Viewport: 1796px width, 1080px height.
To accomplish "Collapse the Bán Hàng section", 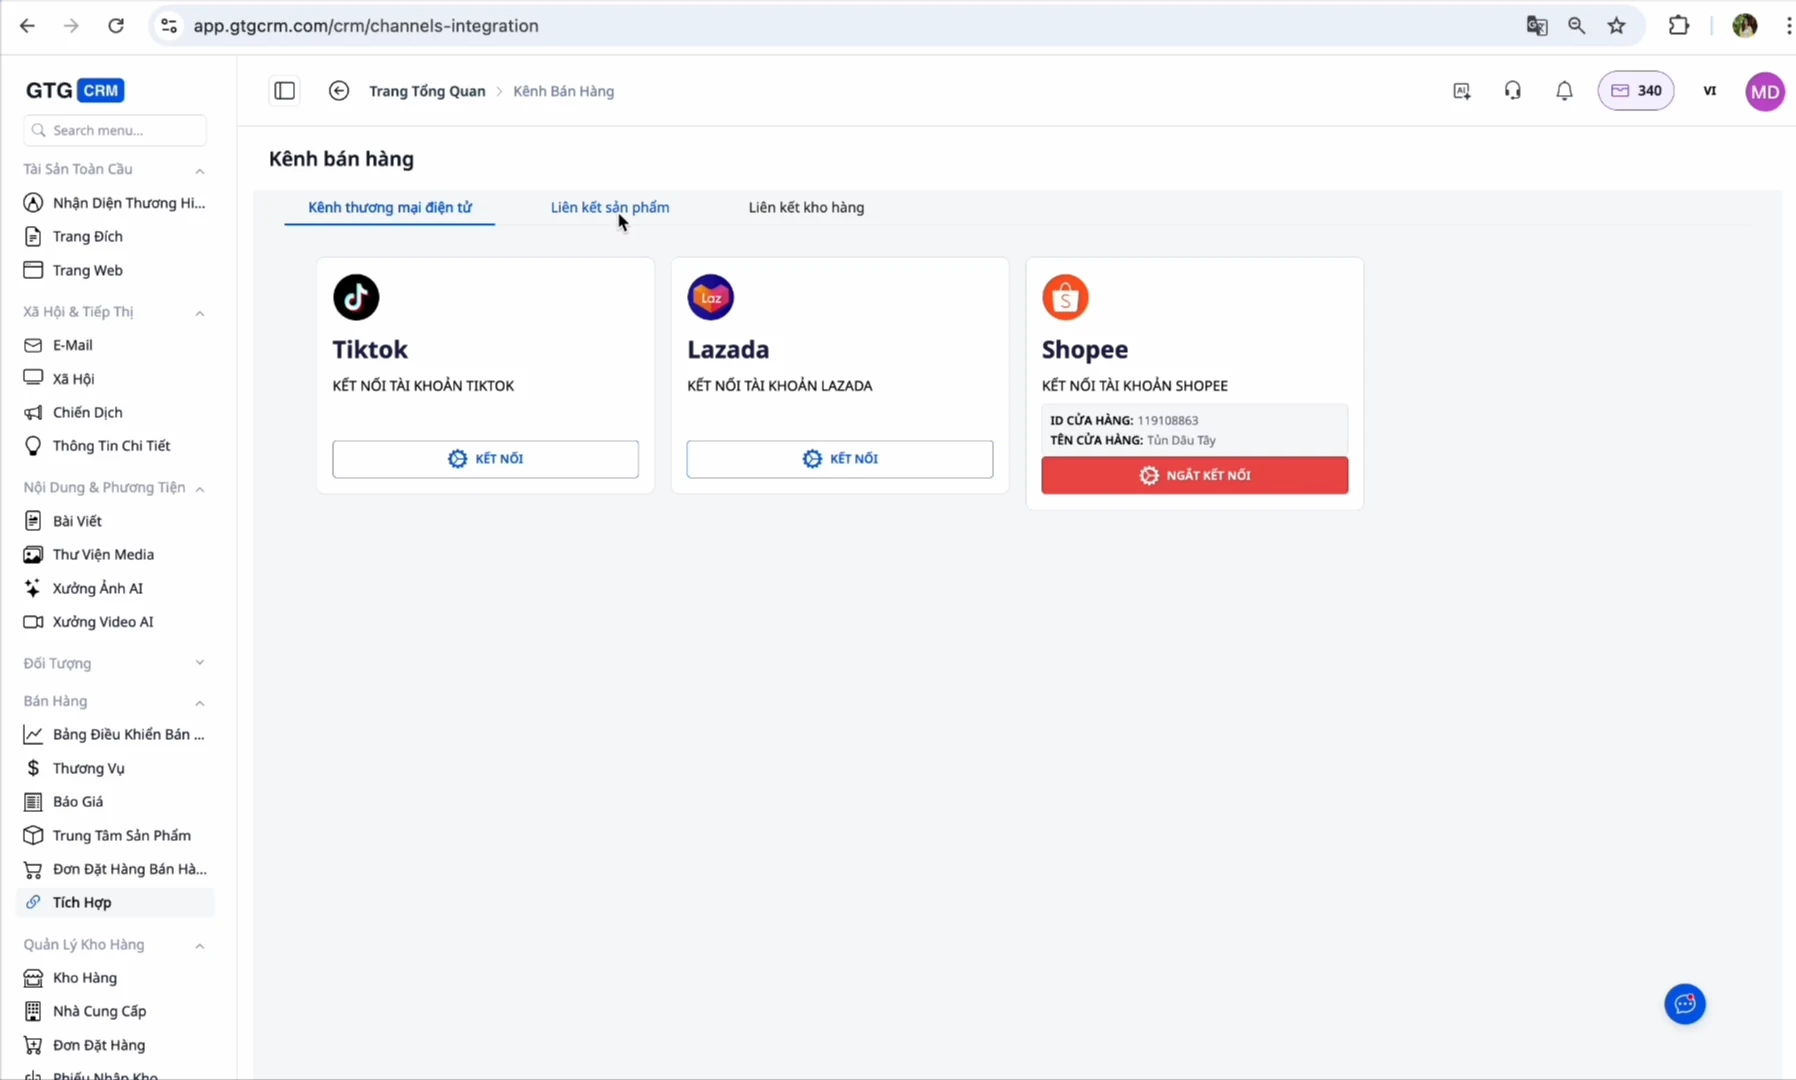I will click(200, 702).
